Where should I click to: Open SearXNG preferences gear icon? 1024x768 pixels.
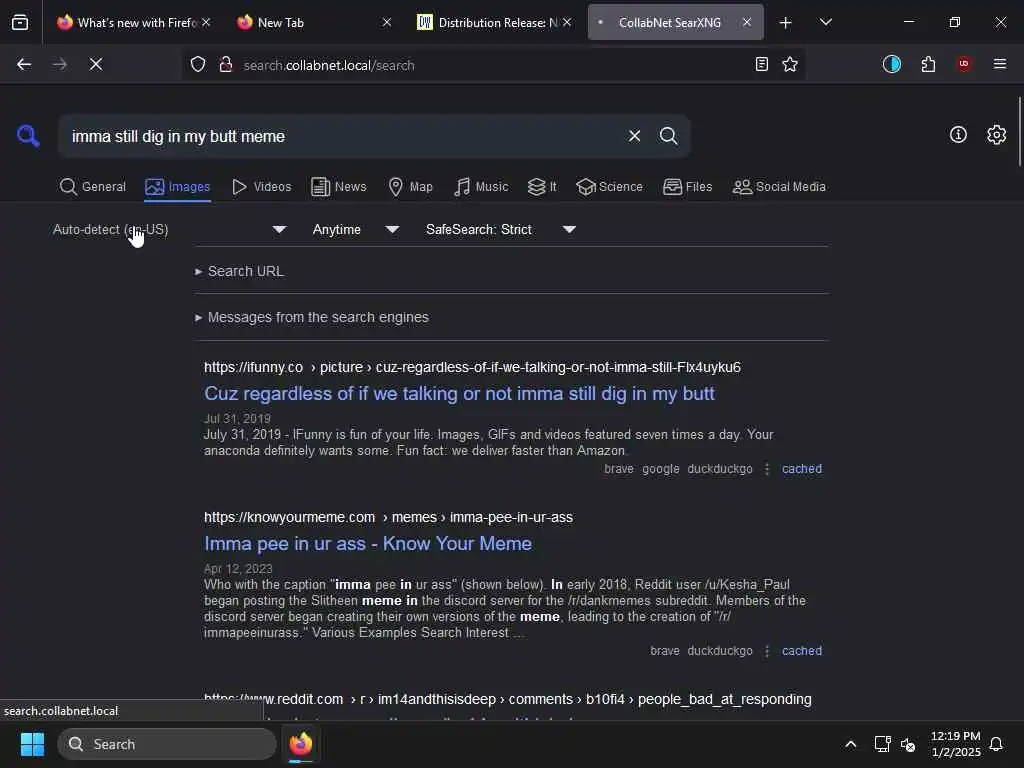(996, 135)
